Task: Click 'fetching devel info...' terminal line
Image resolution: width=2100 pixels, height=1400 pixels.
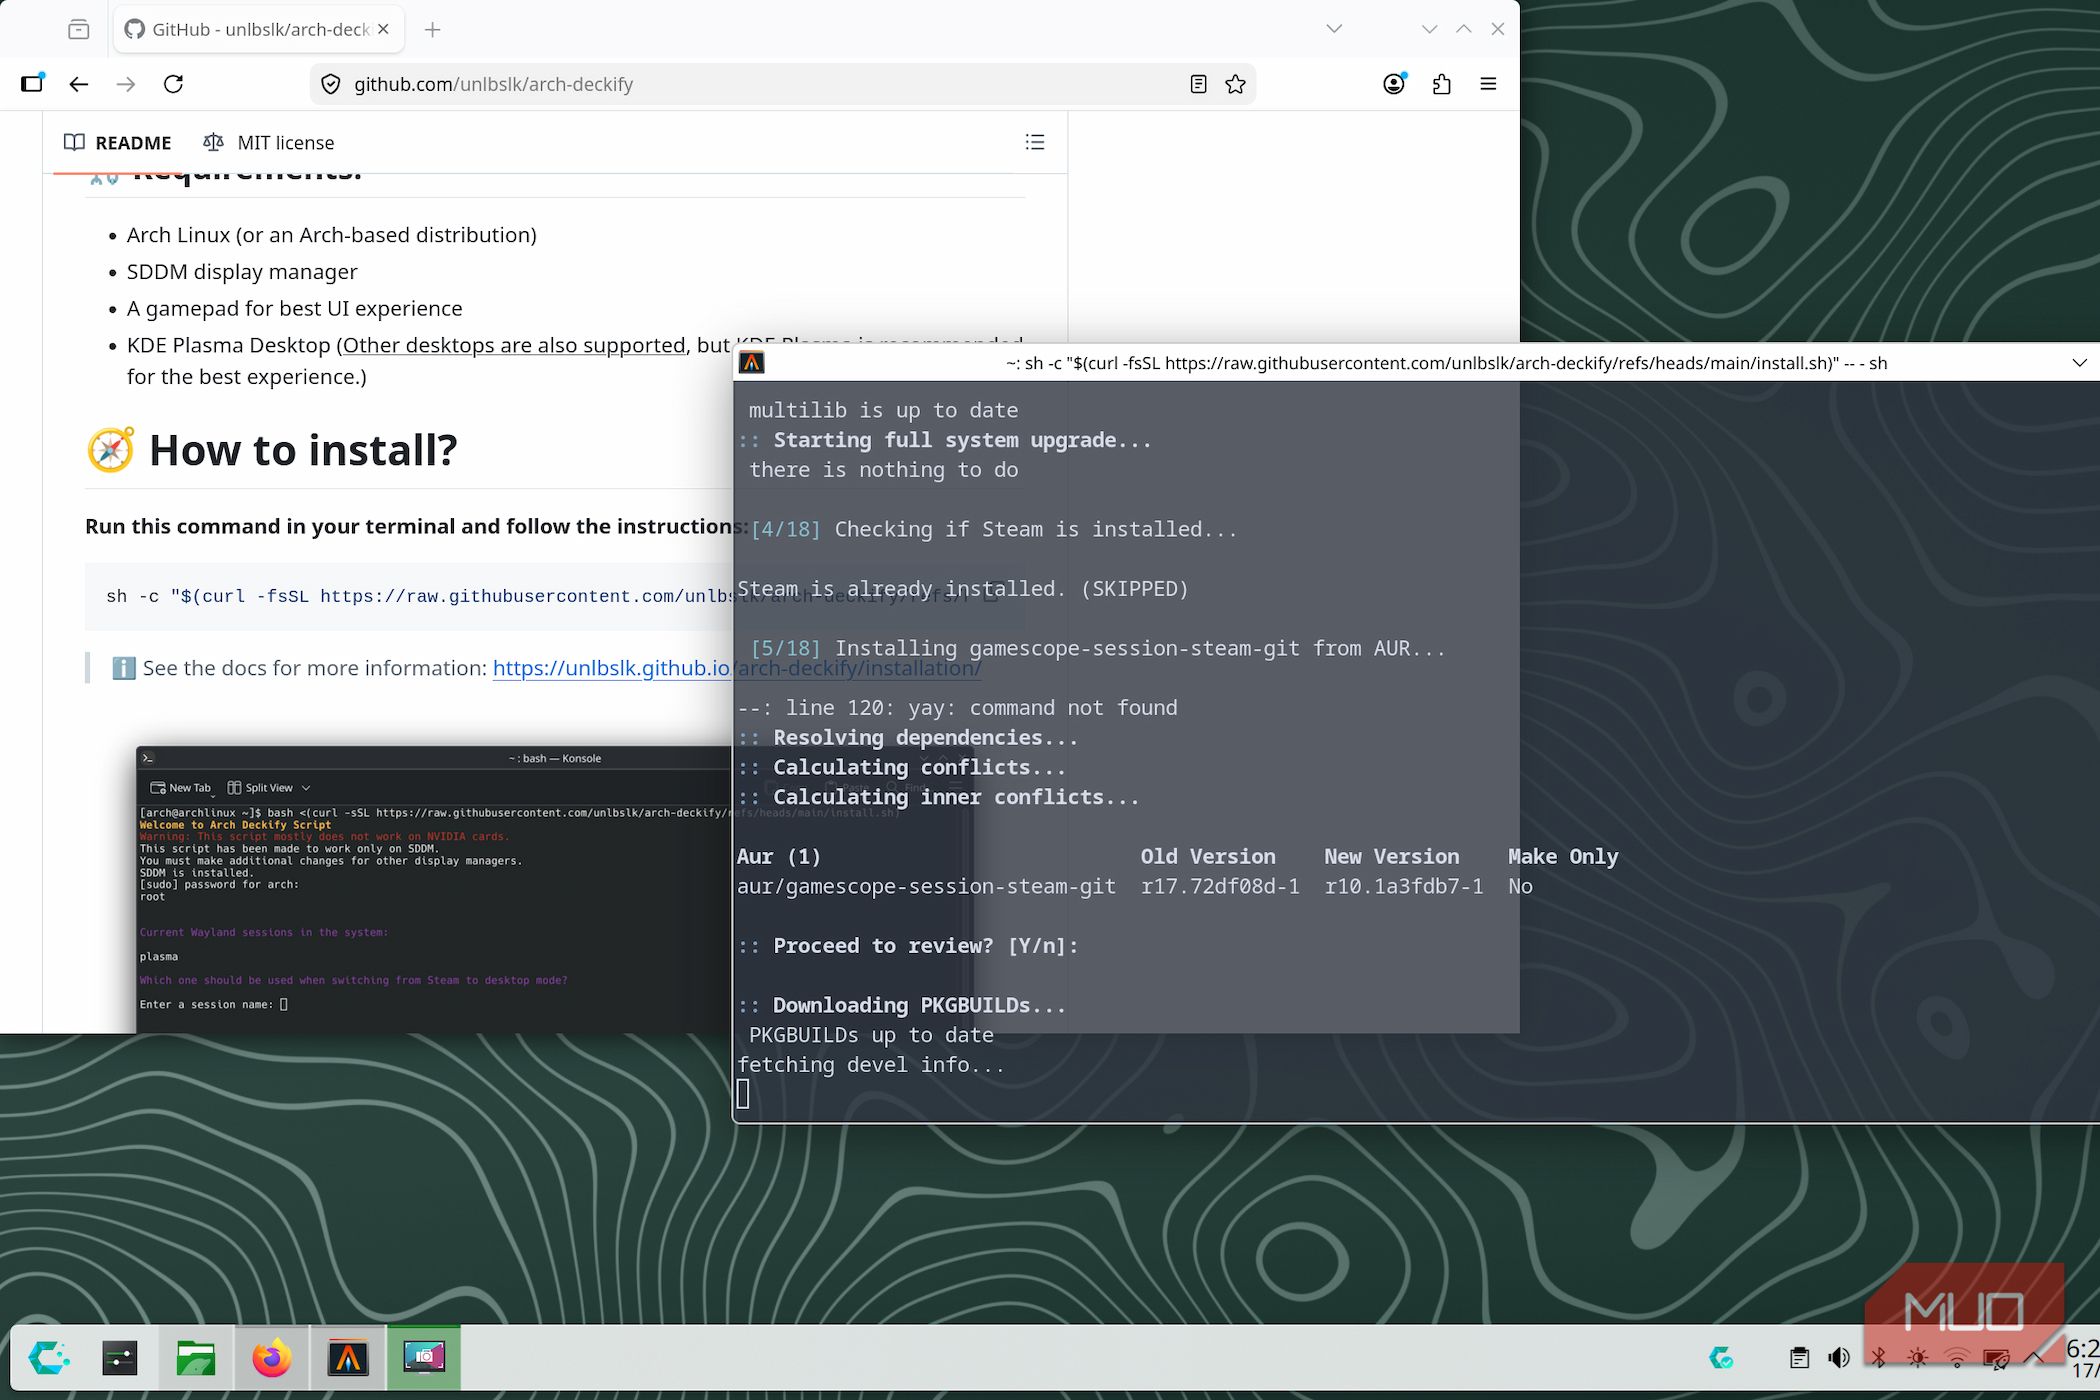Action: click(870, 1065)
